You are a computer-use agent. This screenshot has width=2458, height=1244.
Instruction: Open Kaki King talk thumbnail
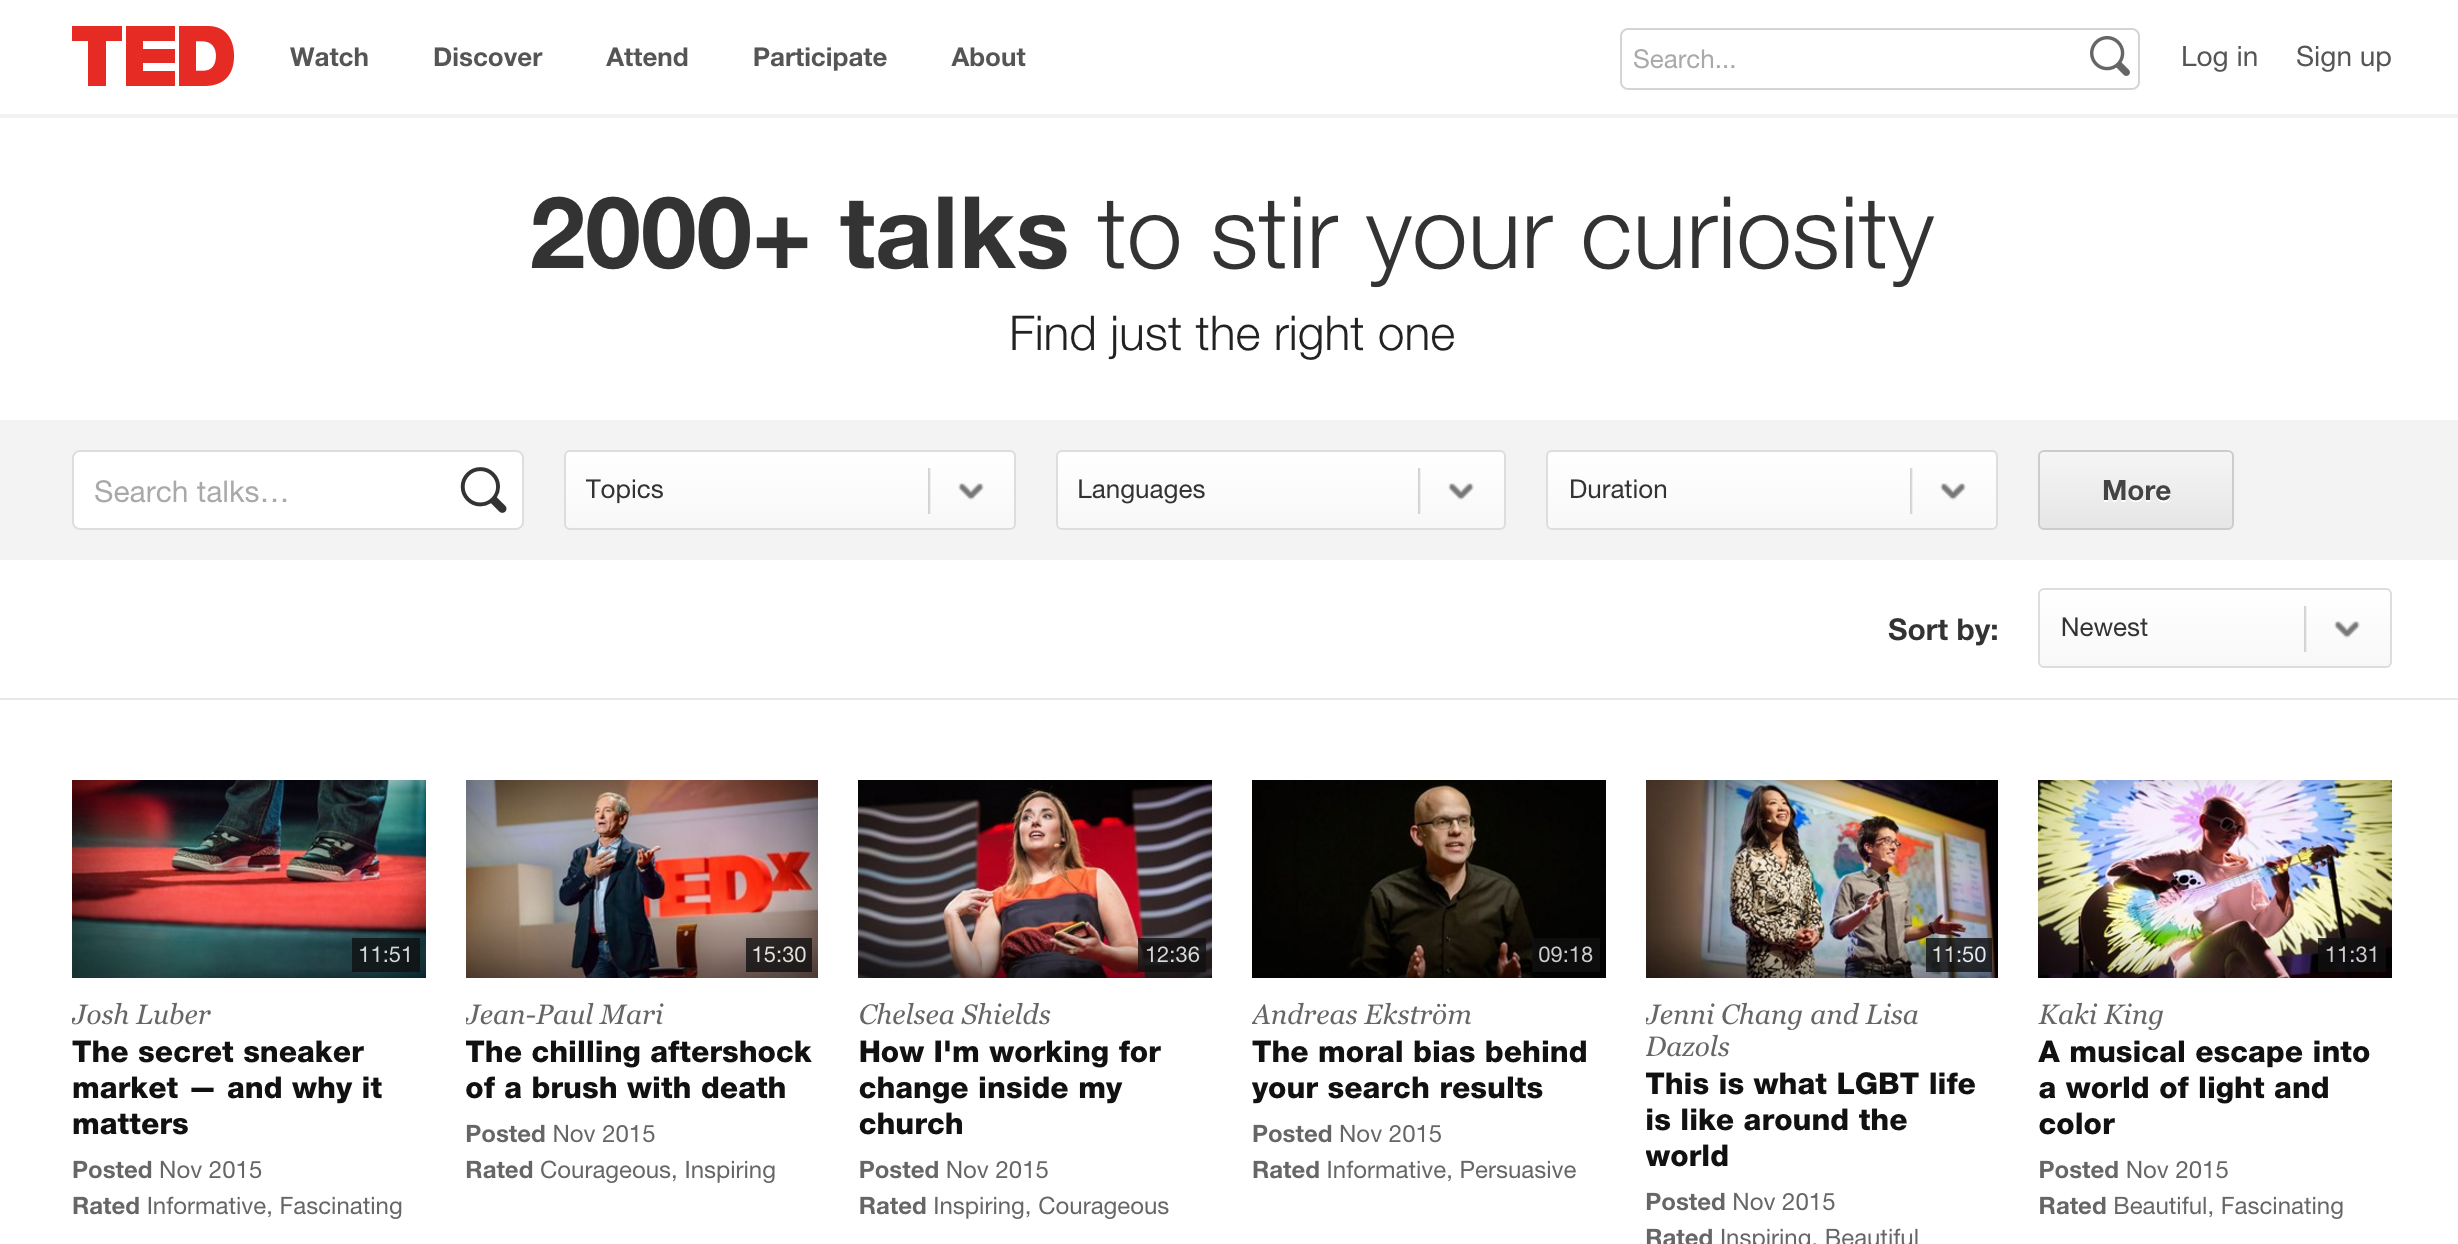pos(2215,879)
